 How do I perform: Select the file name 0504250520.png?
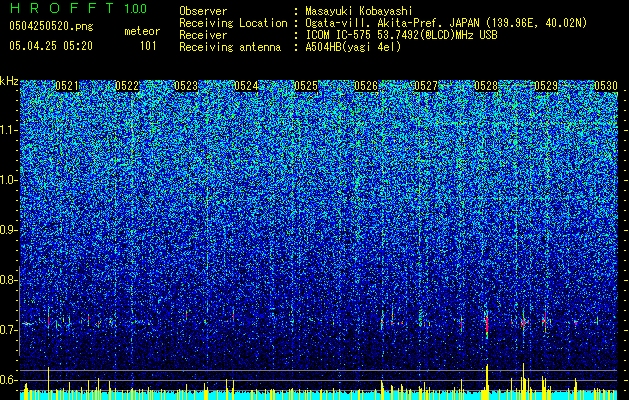coord(51,27)
